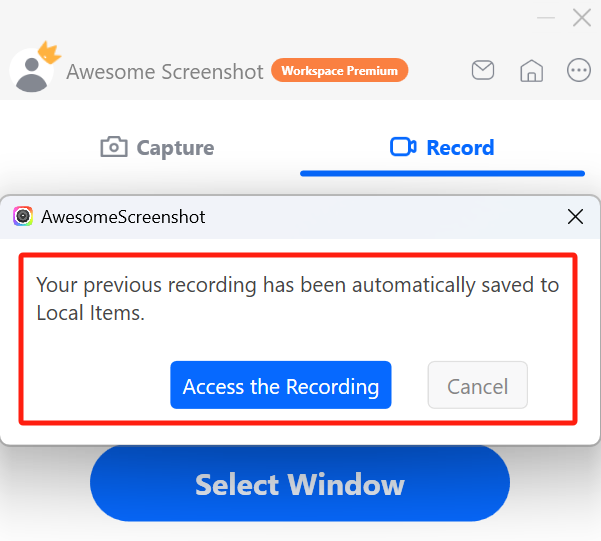Click the Awesome Screenshot title text

(165, 72)
